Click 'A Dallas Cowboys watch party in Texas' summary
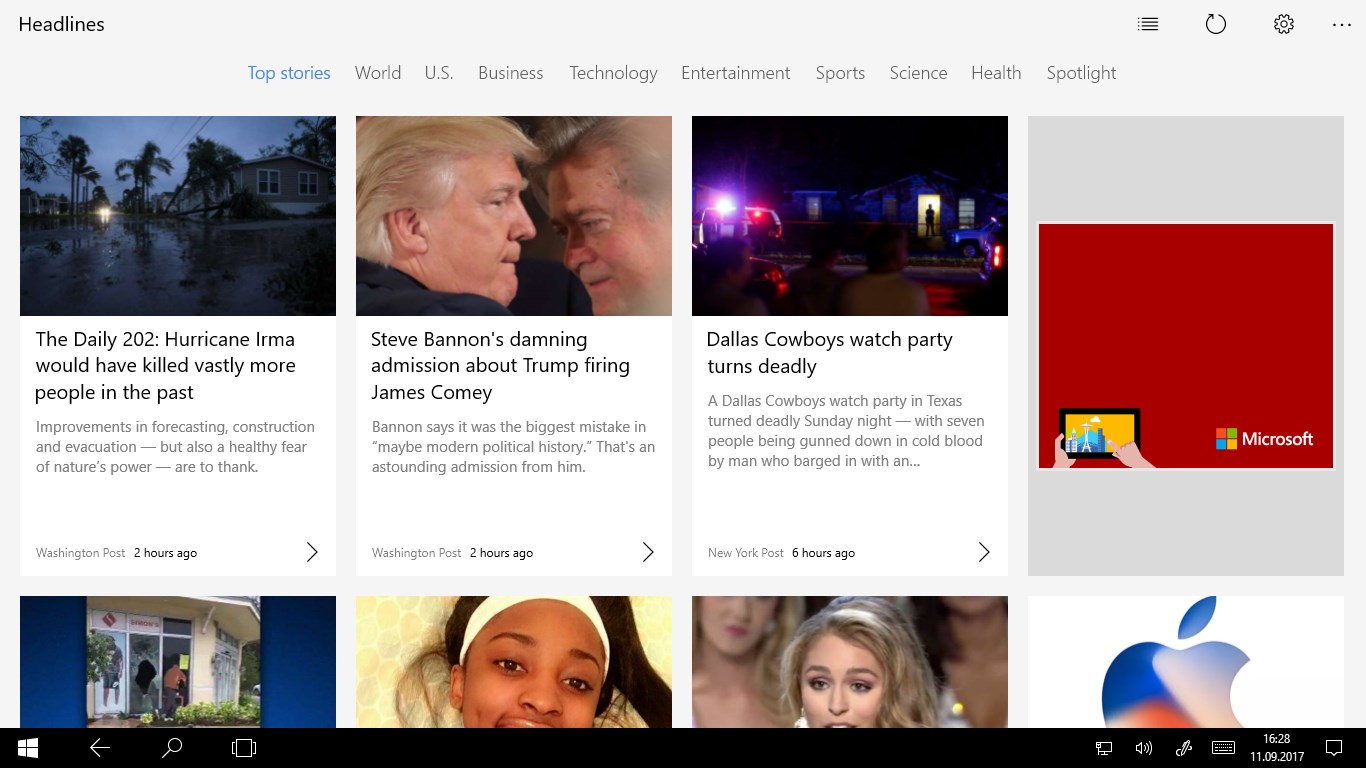Image resolution: width=1366 pixels, height=768 pixels. pos(846,431)
